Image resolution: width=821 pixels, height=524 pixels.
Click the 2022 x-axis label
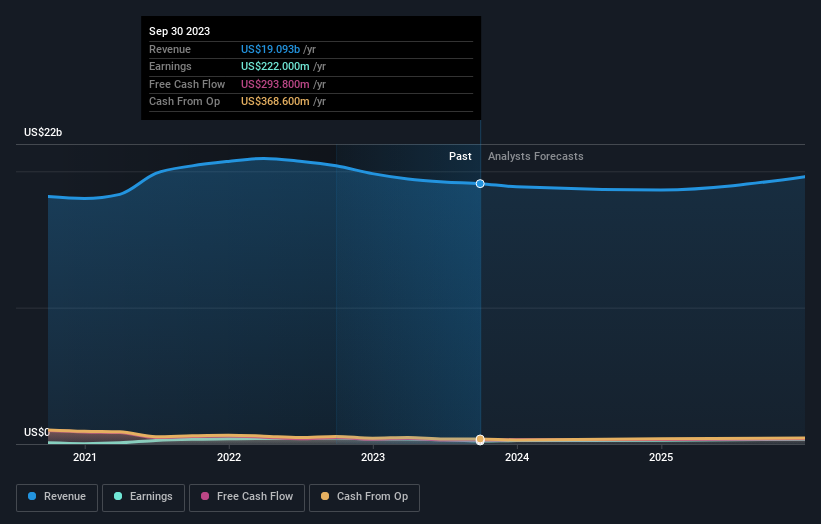(x=229, y=458)
